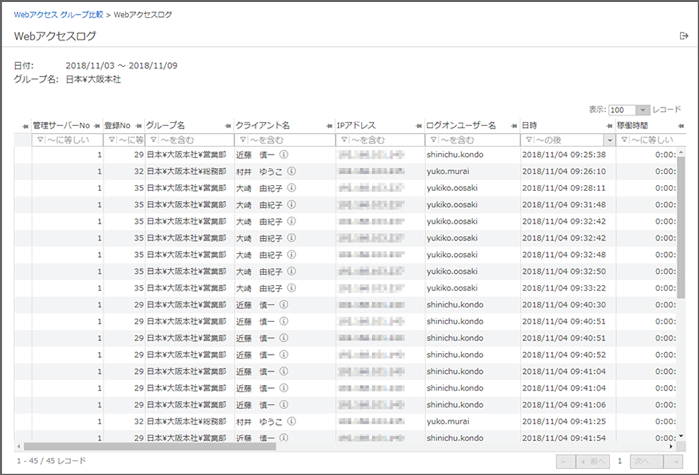Image resolution: width=699 pixels, height=475 pixels.
Task: Click info icon in the 09:33:22 row
Action: (292, 288)
